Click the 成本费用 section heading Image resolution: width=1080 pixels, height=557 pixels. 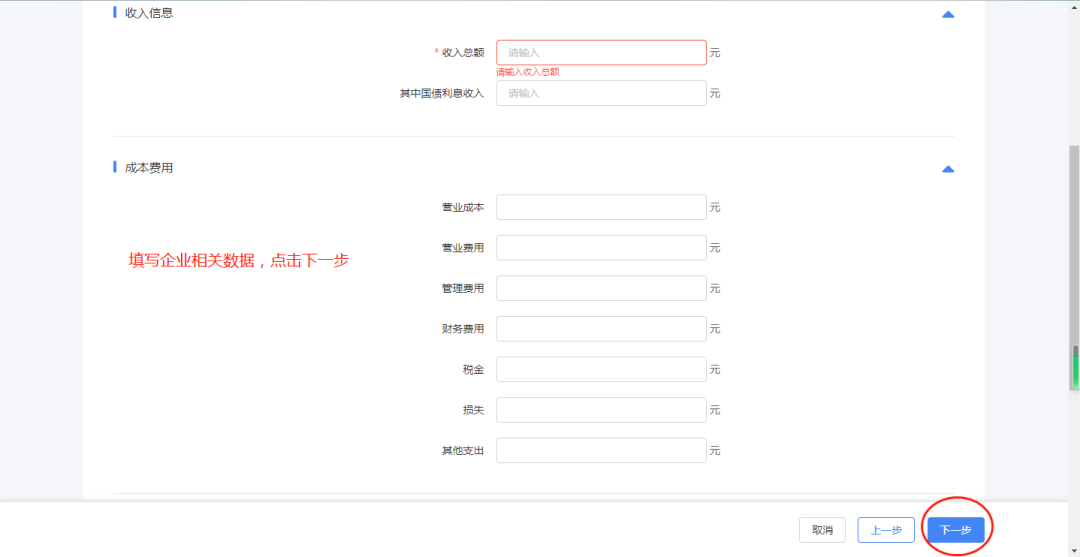[x=149, y=168]
